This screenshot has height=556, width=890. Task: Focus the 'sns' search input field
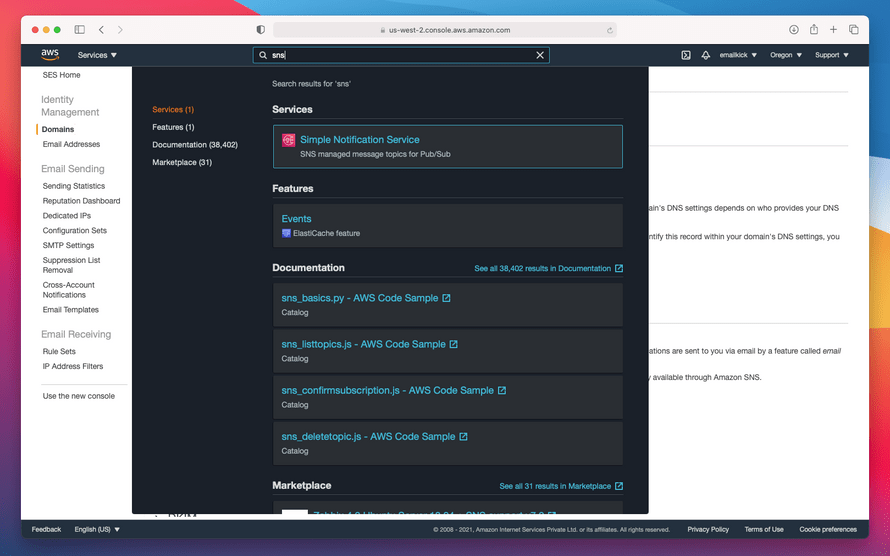[x=401, y=55]
